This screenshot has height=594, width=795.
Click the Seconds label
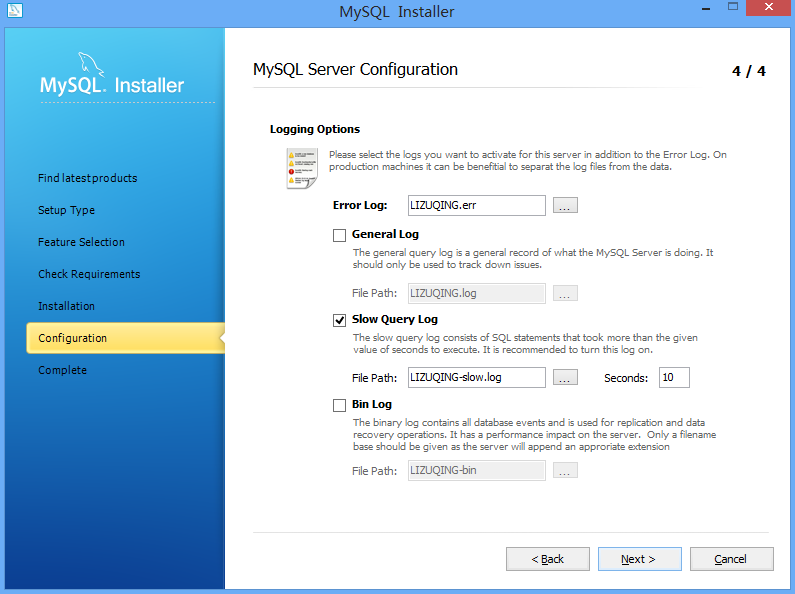(x=626, y=378)
